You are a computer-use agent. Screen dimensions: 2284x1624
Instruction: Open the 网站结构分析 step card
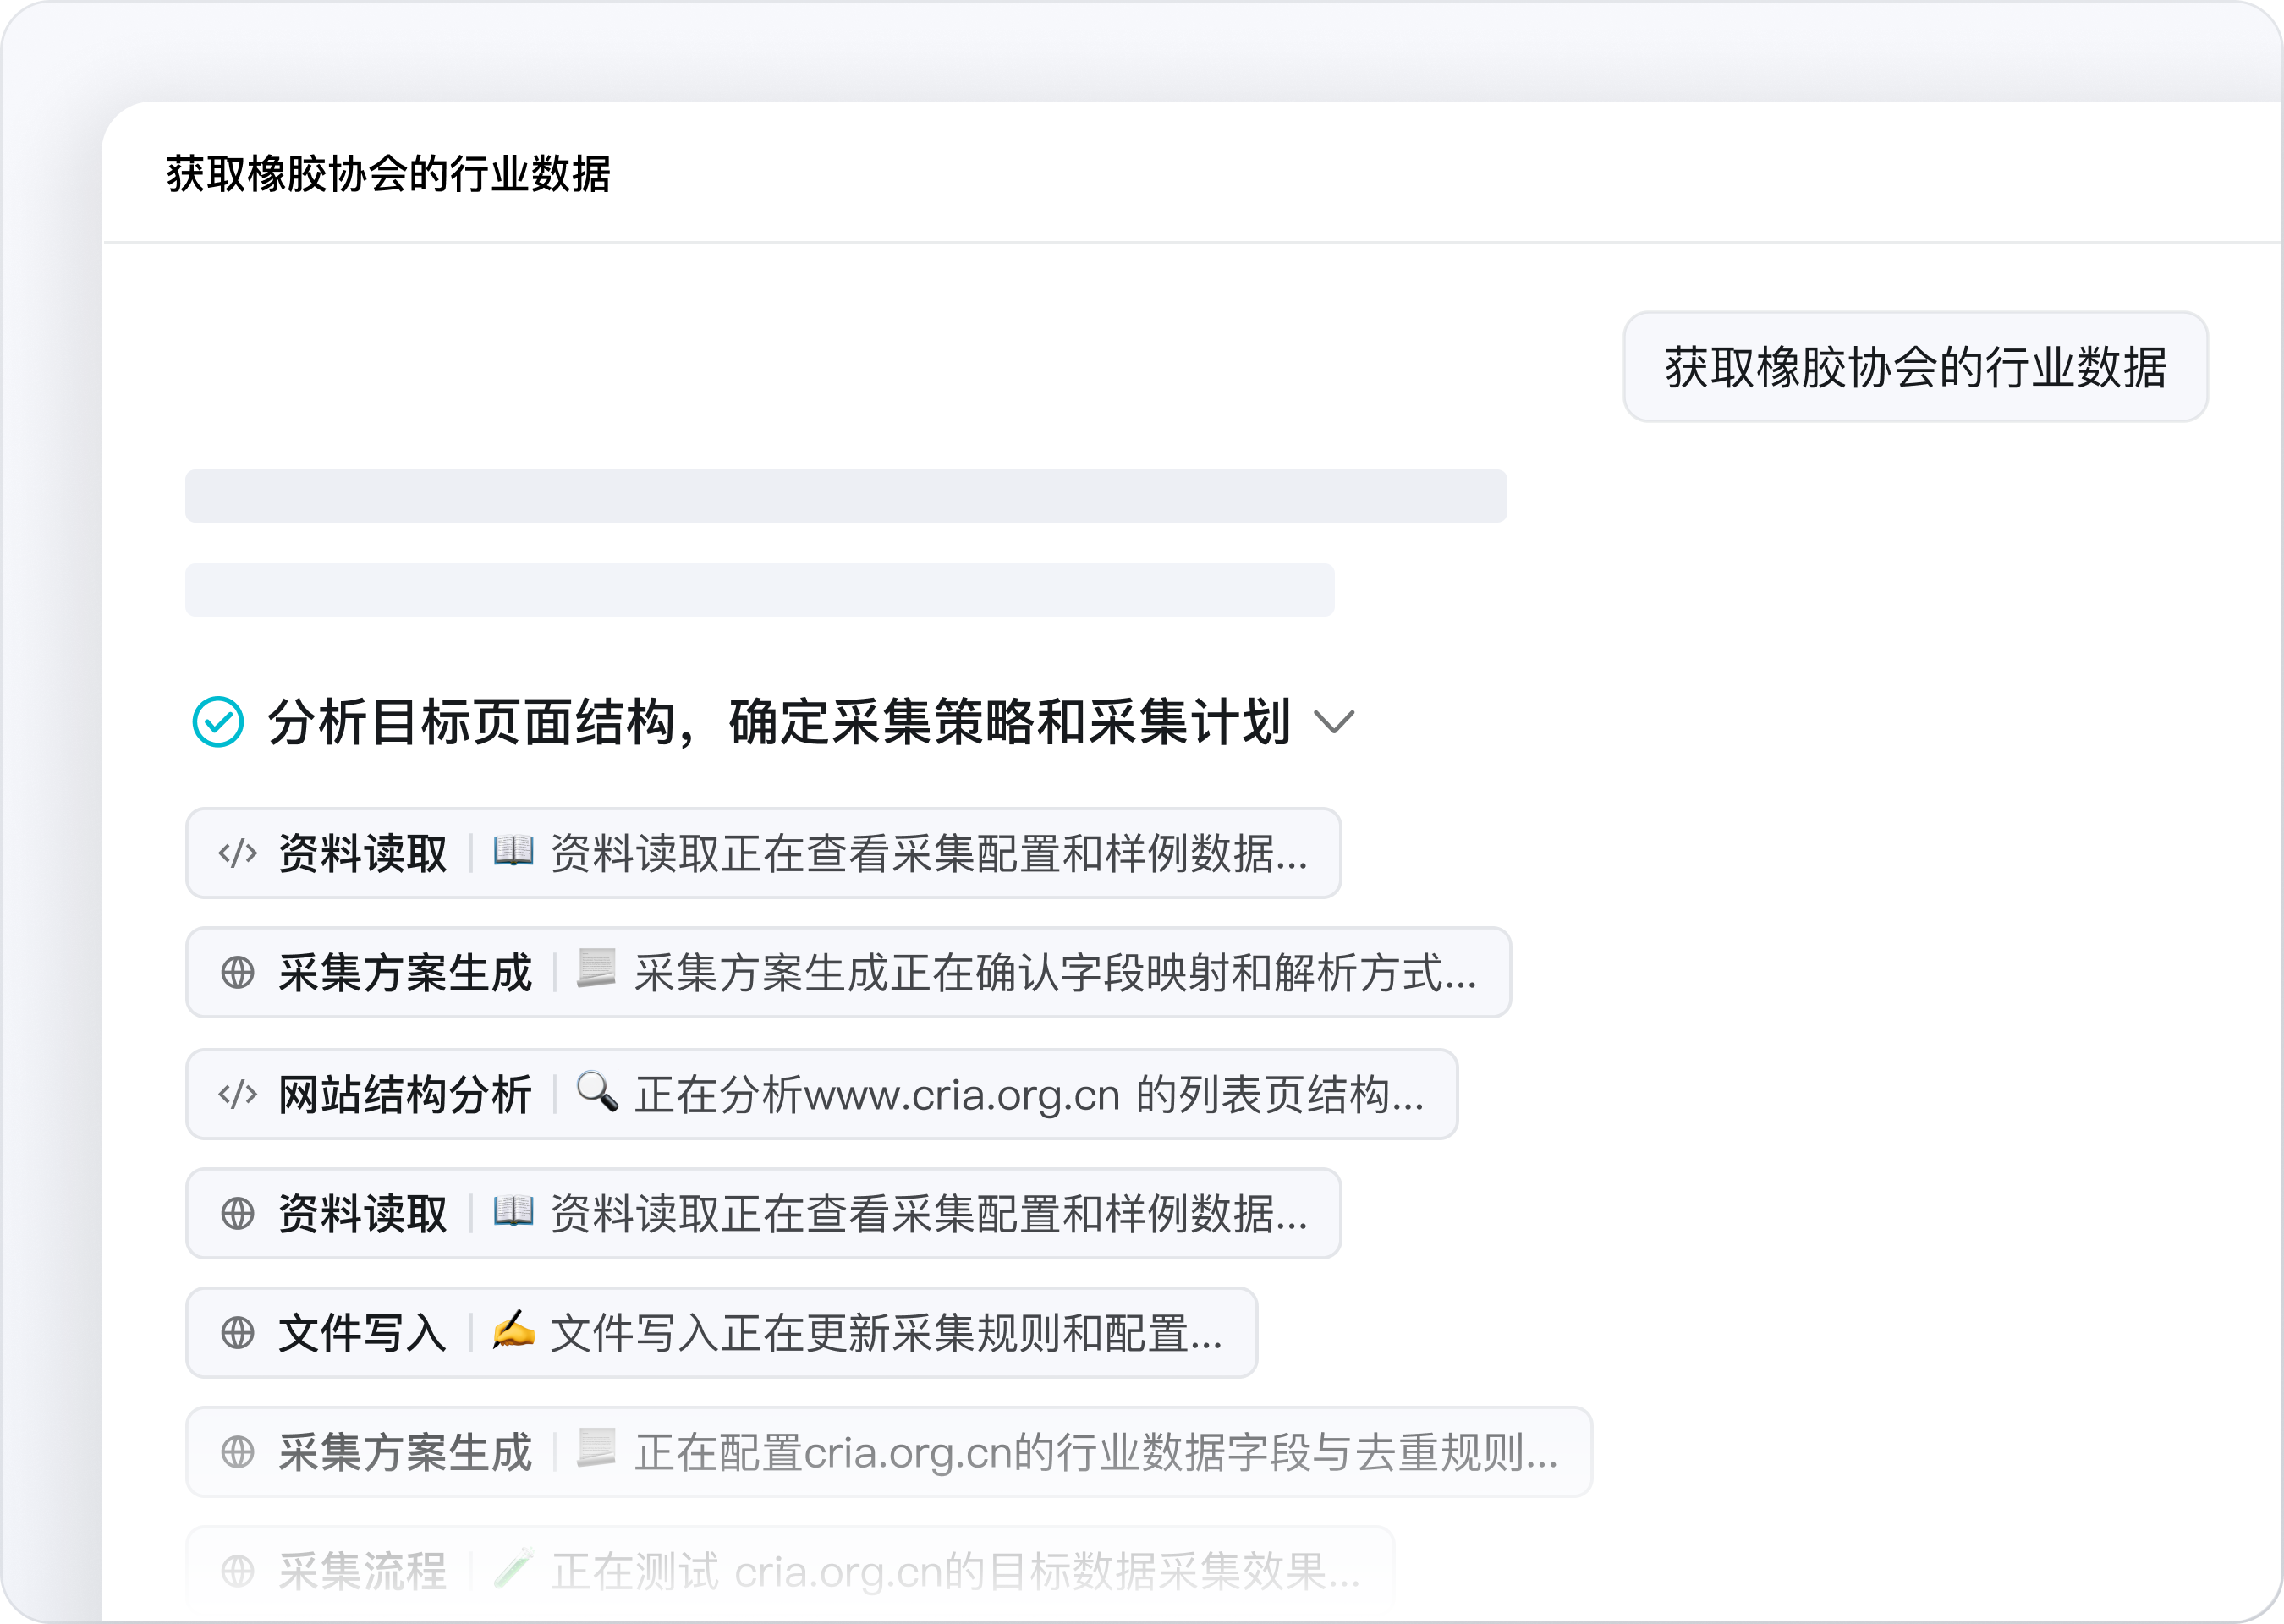click(x=822, y=1094)
